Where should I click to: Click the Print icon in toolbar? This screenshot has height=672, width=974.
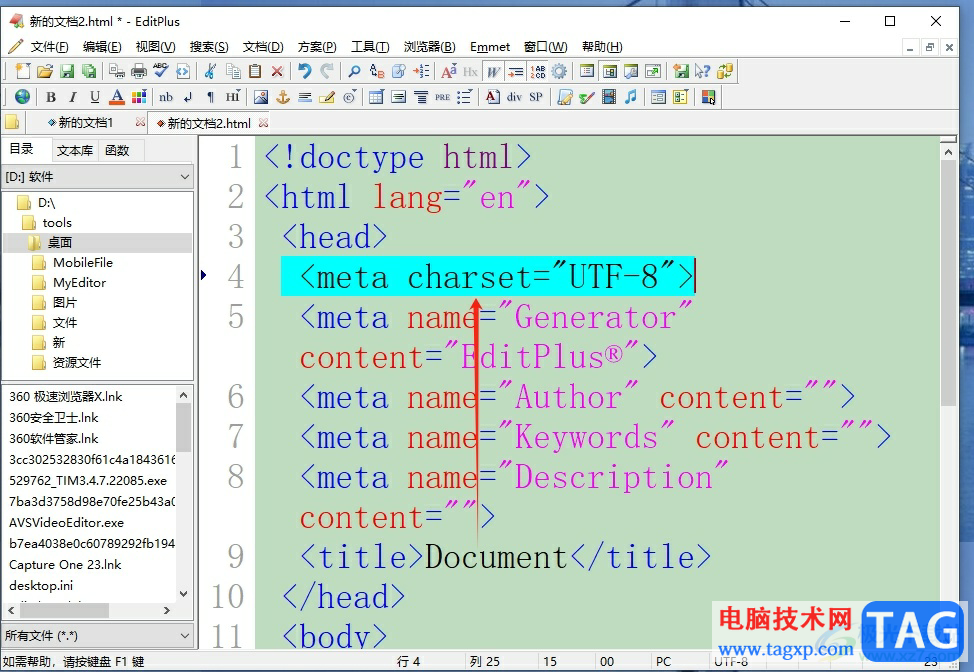click(x=139, y=71)
